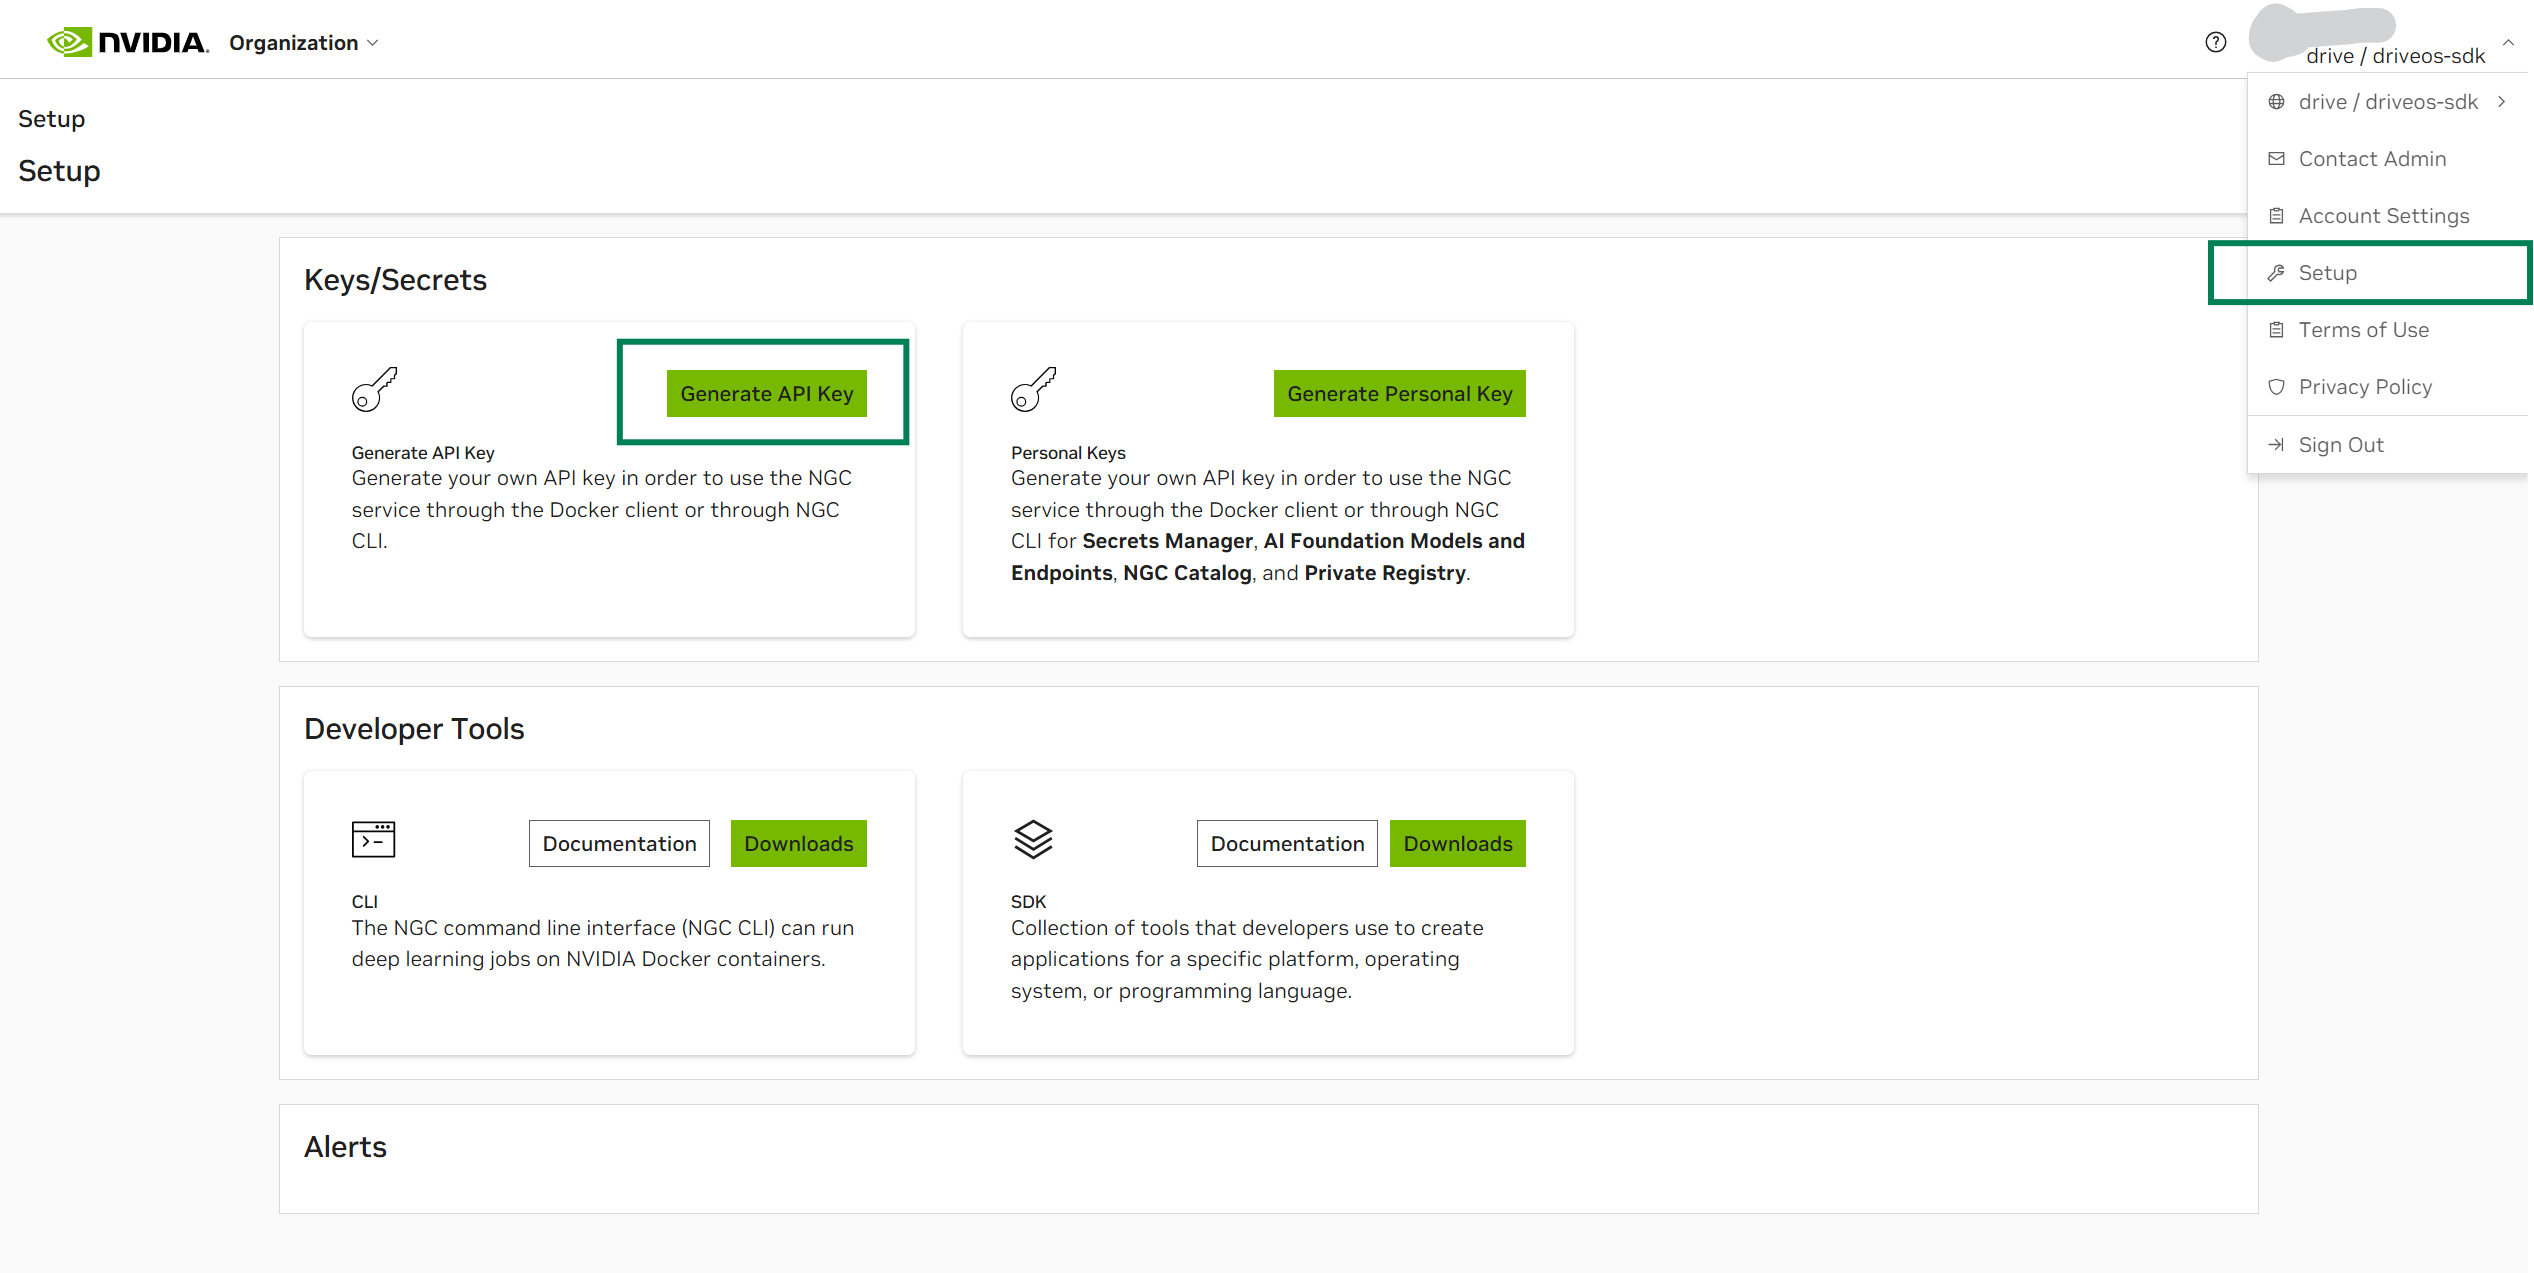
Task: Click the globe icon beside drive / driveos-sdk
Action: point(2276,102)
